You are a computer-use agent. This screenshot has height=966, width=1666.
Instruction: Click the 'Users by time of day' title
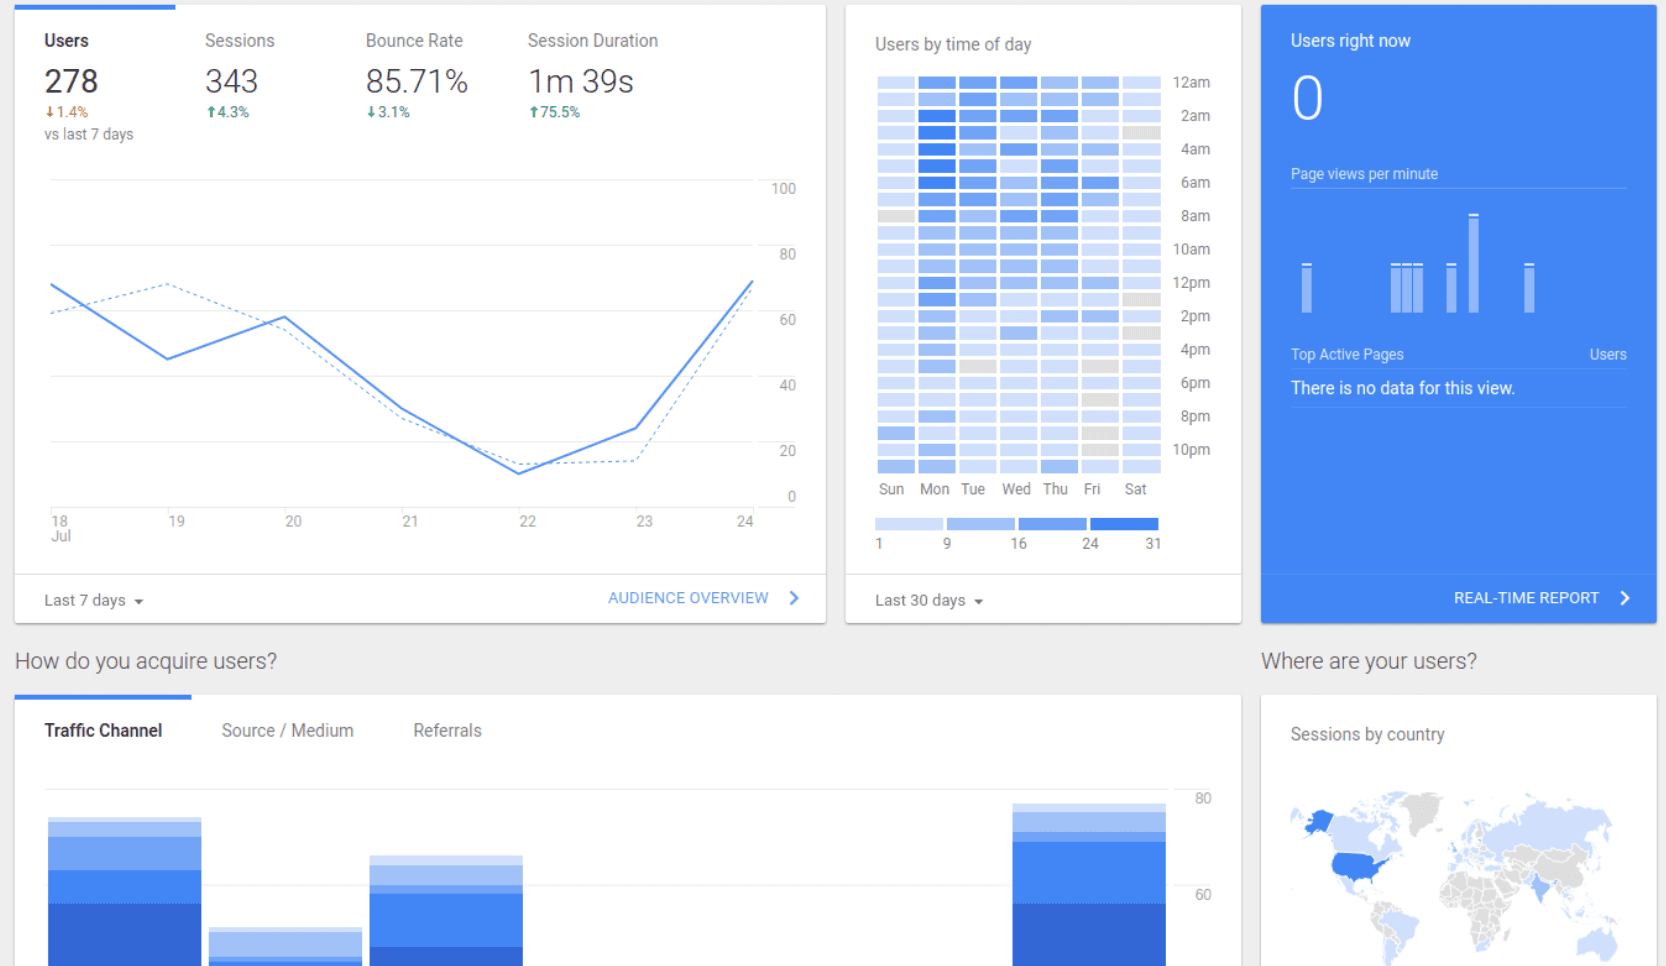coord(953,45)
